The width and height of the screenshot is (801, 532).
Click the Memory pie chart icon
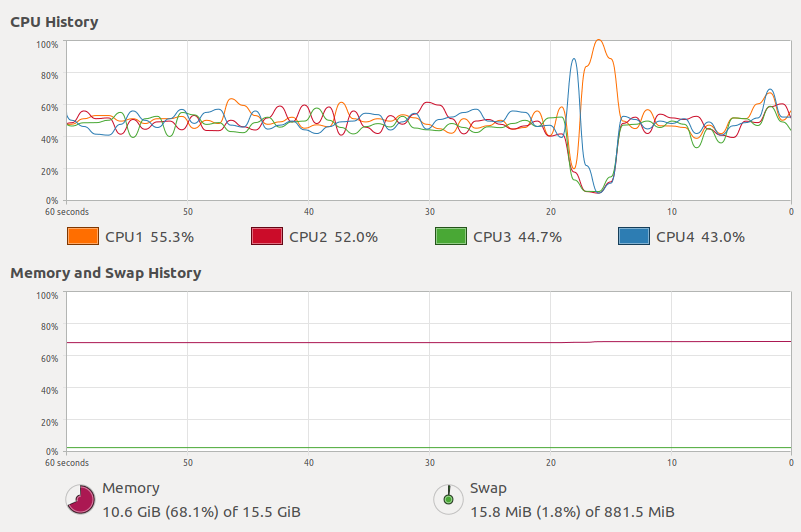(x=81, y=498)
